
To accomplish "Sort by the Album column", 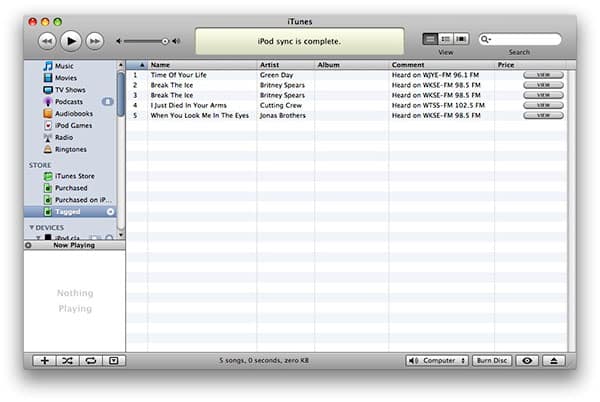I will [x=352, y=65].
